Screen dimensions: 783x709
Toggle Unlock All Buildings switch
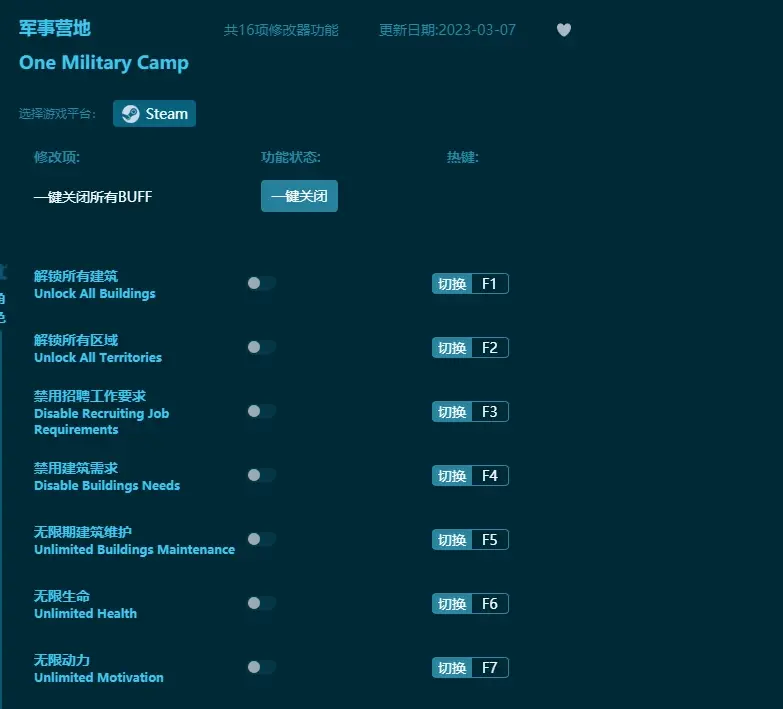[x=262, y=283]
